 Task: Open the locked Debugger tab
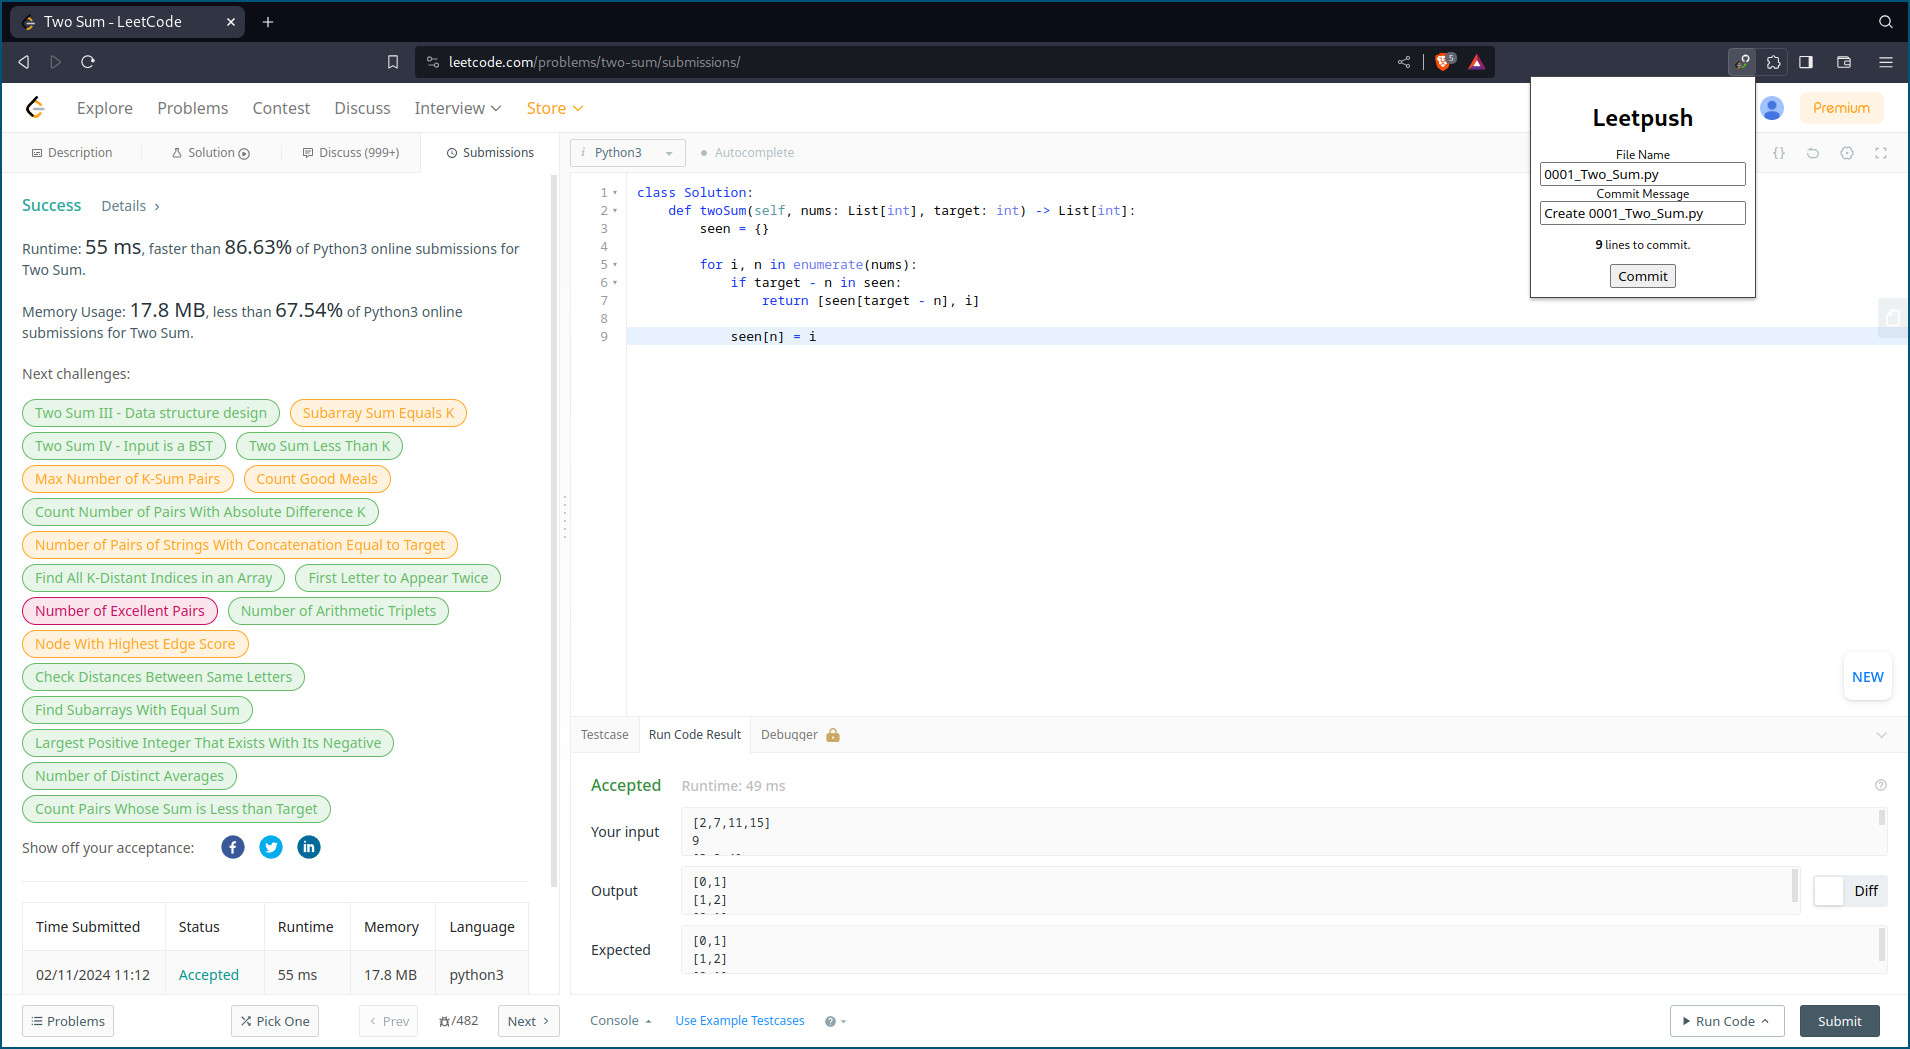[800, 735]
